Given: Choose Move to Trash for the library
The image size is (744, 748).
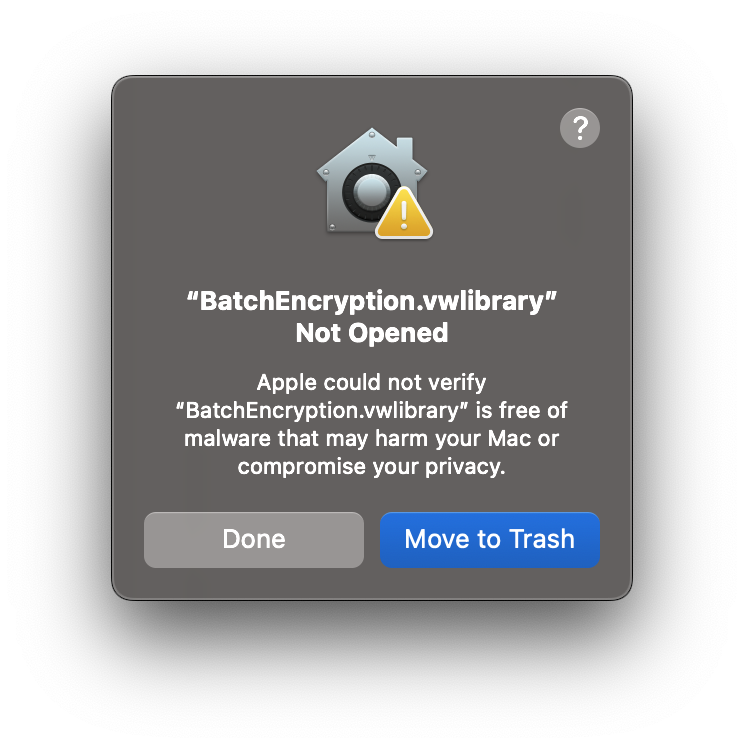Looking at the screenshot, I should click(x=490, y=540).
